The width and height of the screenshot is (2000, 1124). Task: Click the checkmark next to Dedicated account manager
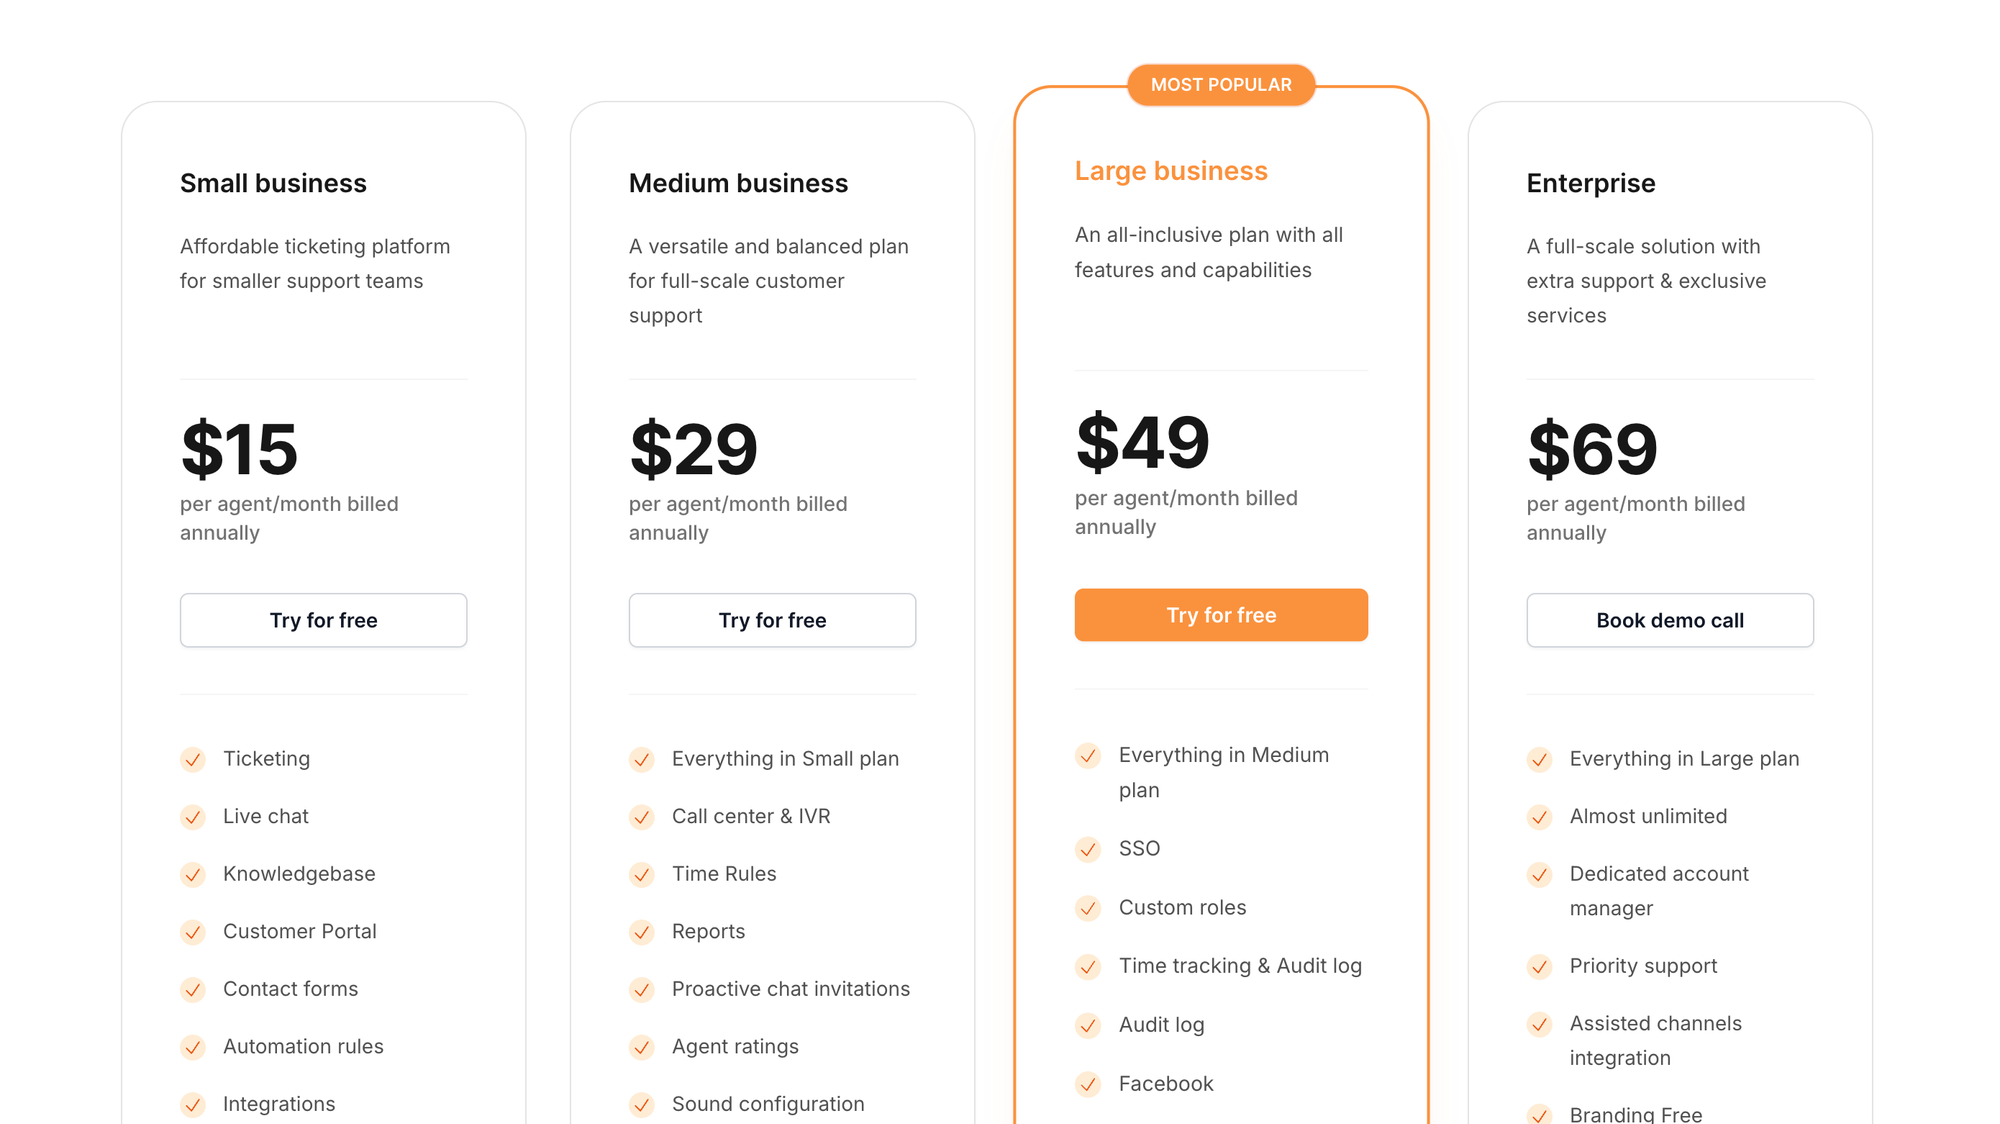click(x=1539, y=875)
